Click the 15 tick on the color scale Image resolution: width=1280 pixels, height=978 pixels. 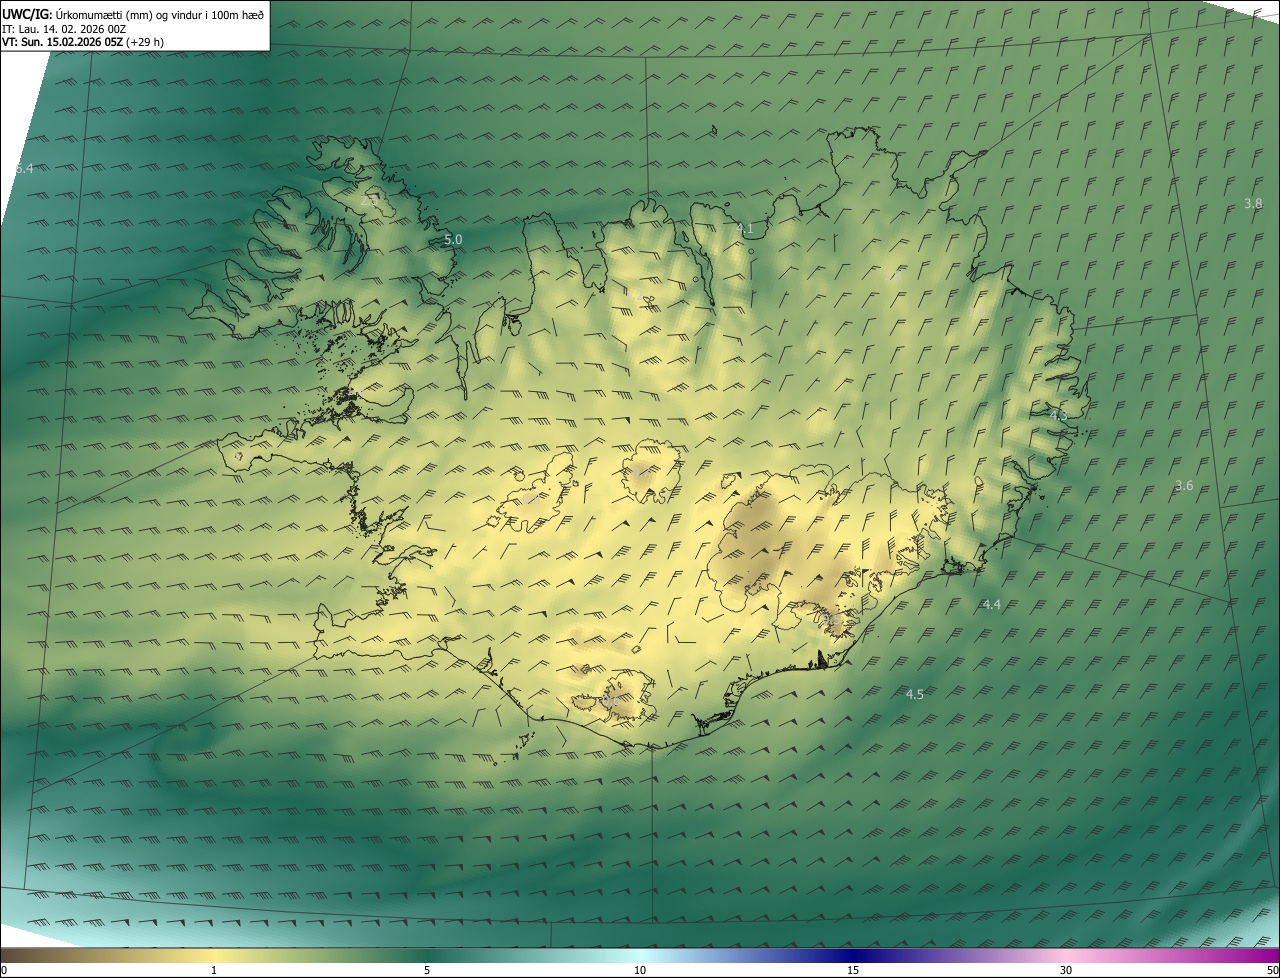(853, 970)
